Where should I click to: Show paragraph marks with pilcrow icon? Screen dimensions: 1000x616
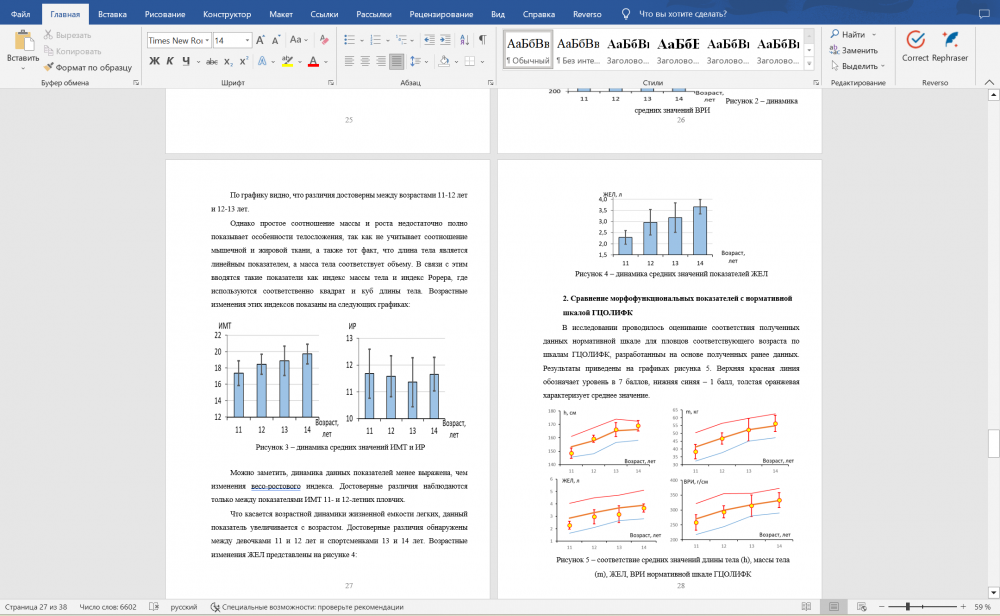tap(481, 40)
